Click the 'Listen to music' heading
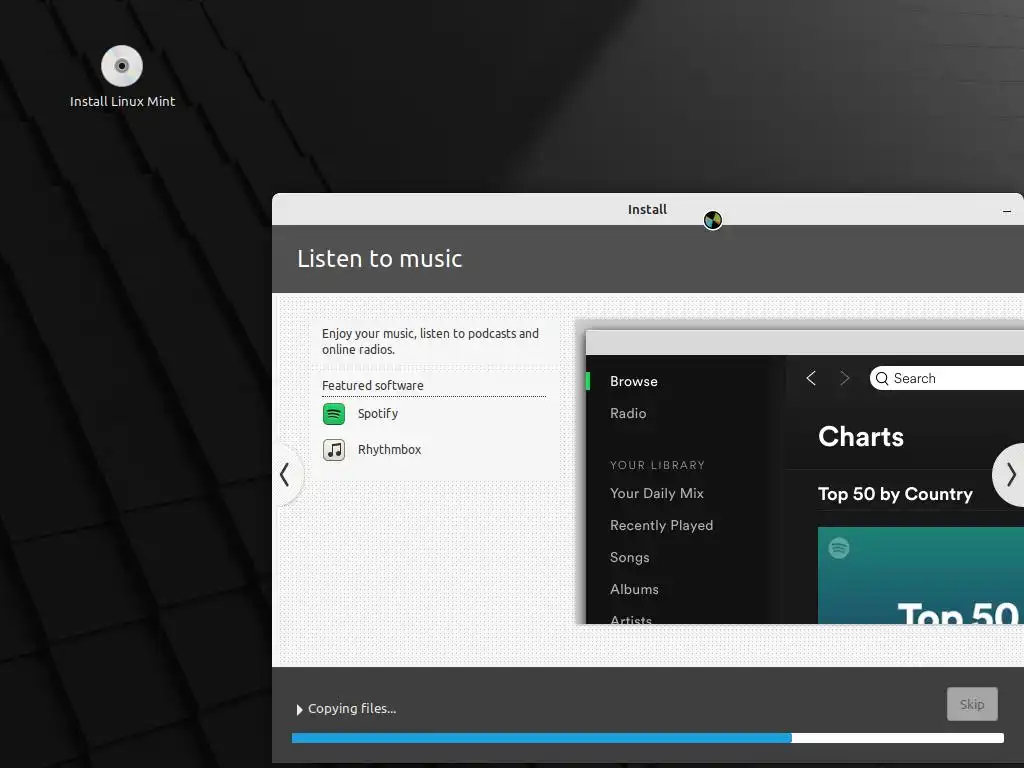This screenshot has height=768, width=1024. (379, 259)
